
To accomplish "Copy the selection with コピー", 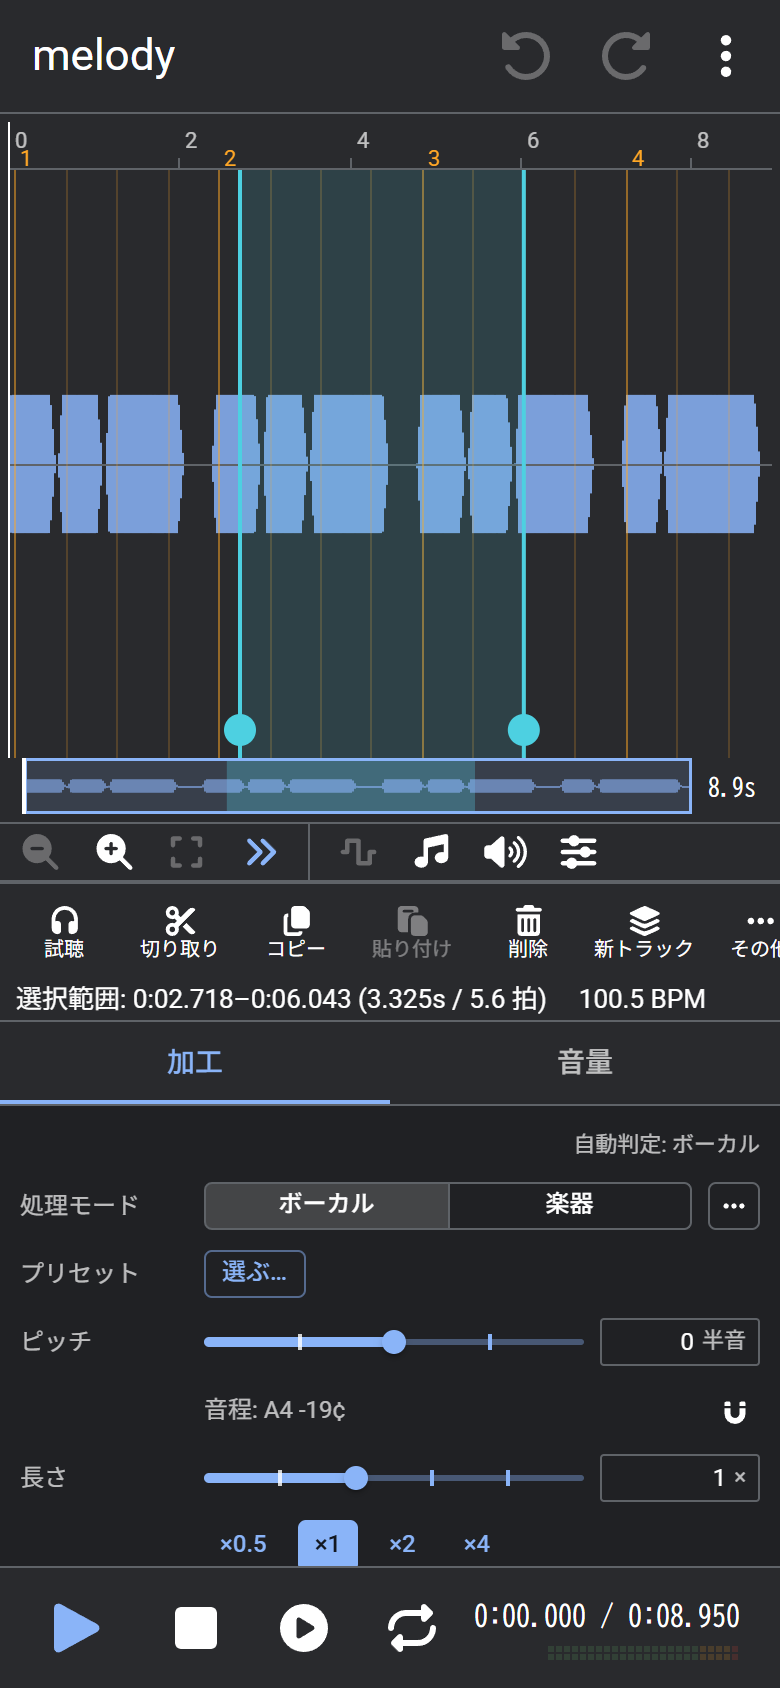I will pyautogui.click(x=296, y=932).
